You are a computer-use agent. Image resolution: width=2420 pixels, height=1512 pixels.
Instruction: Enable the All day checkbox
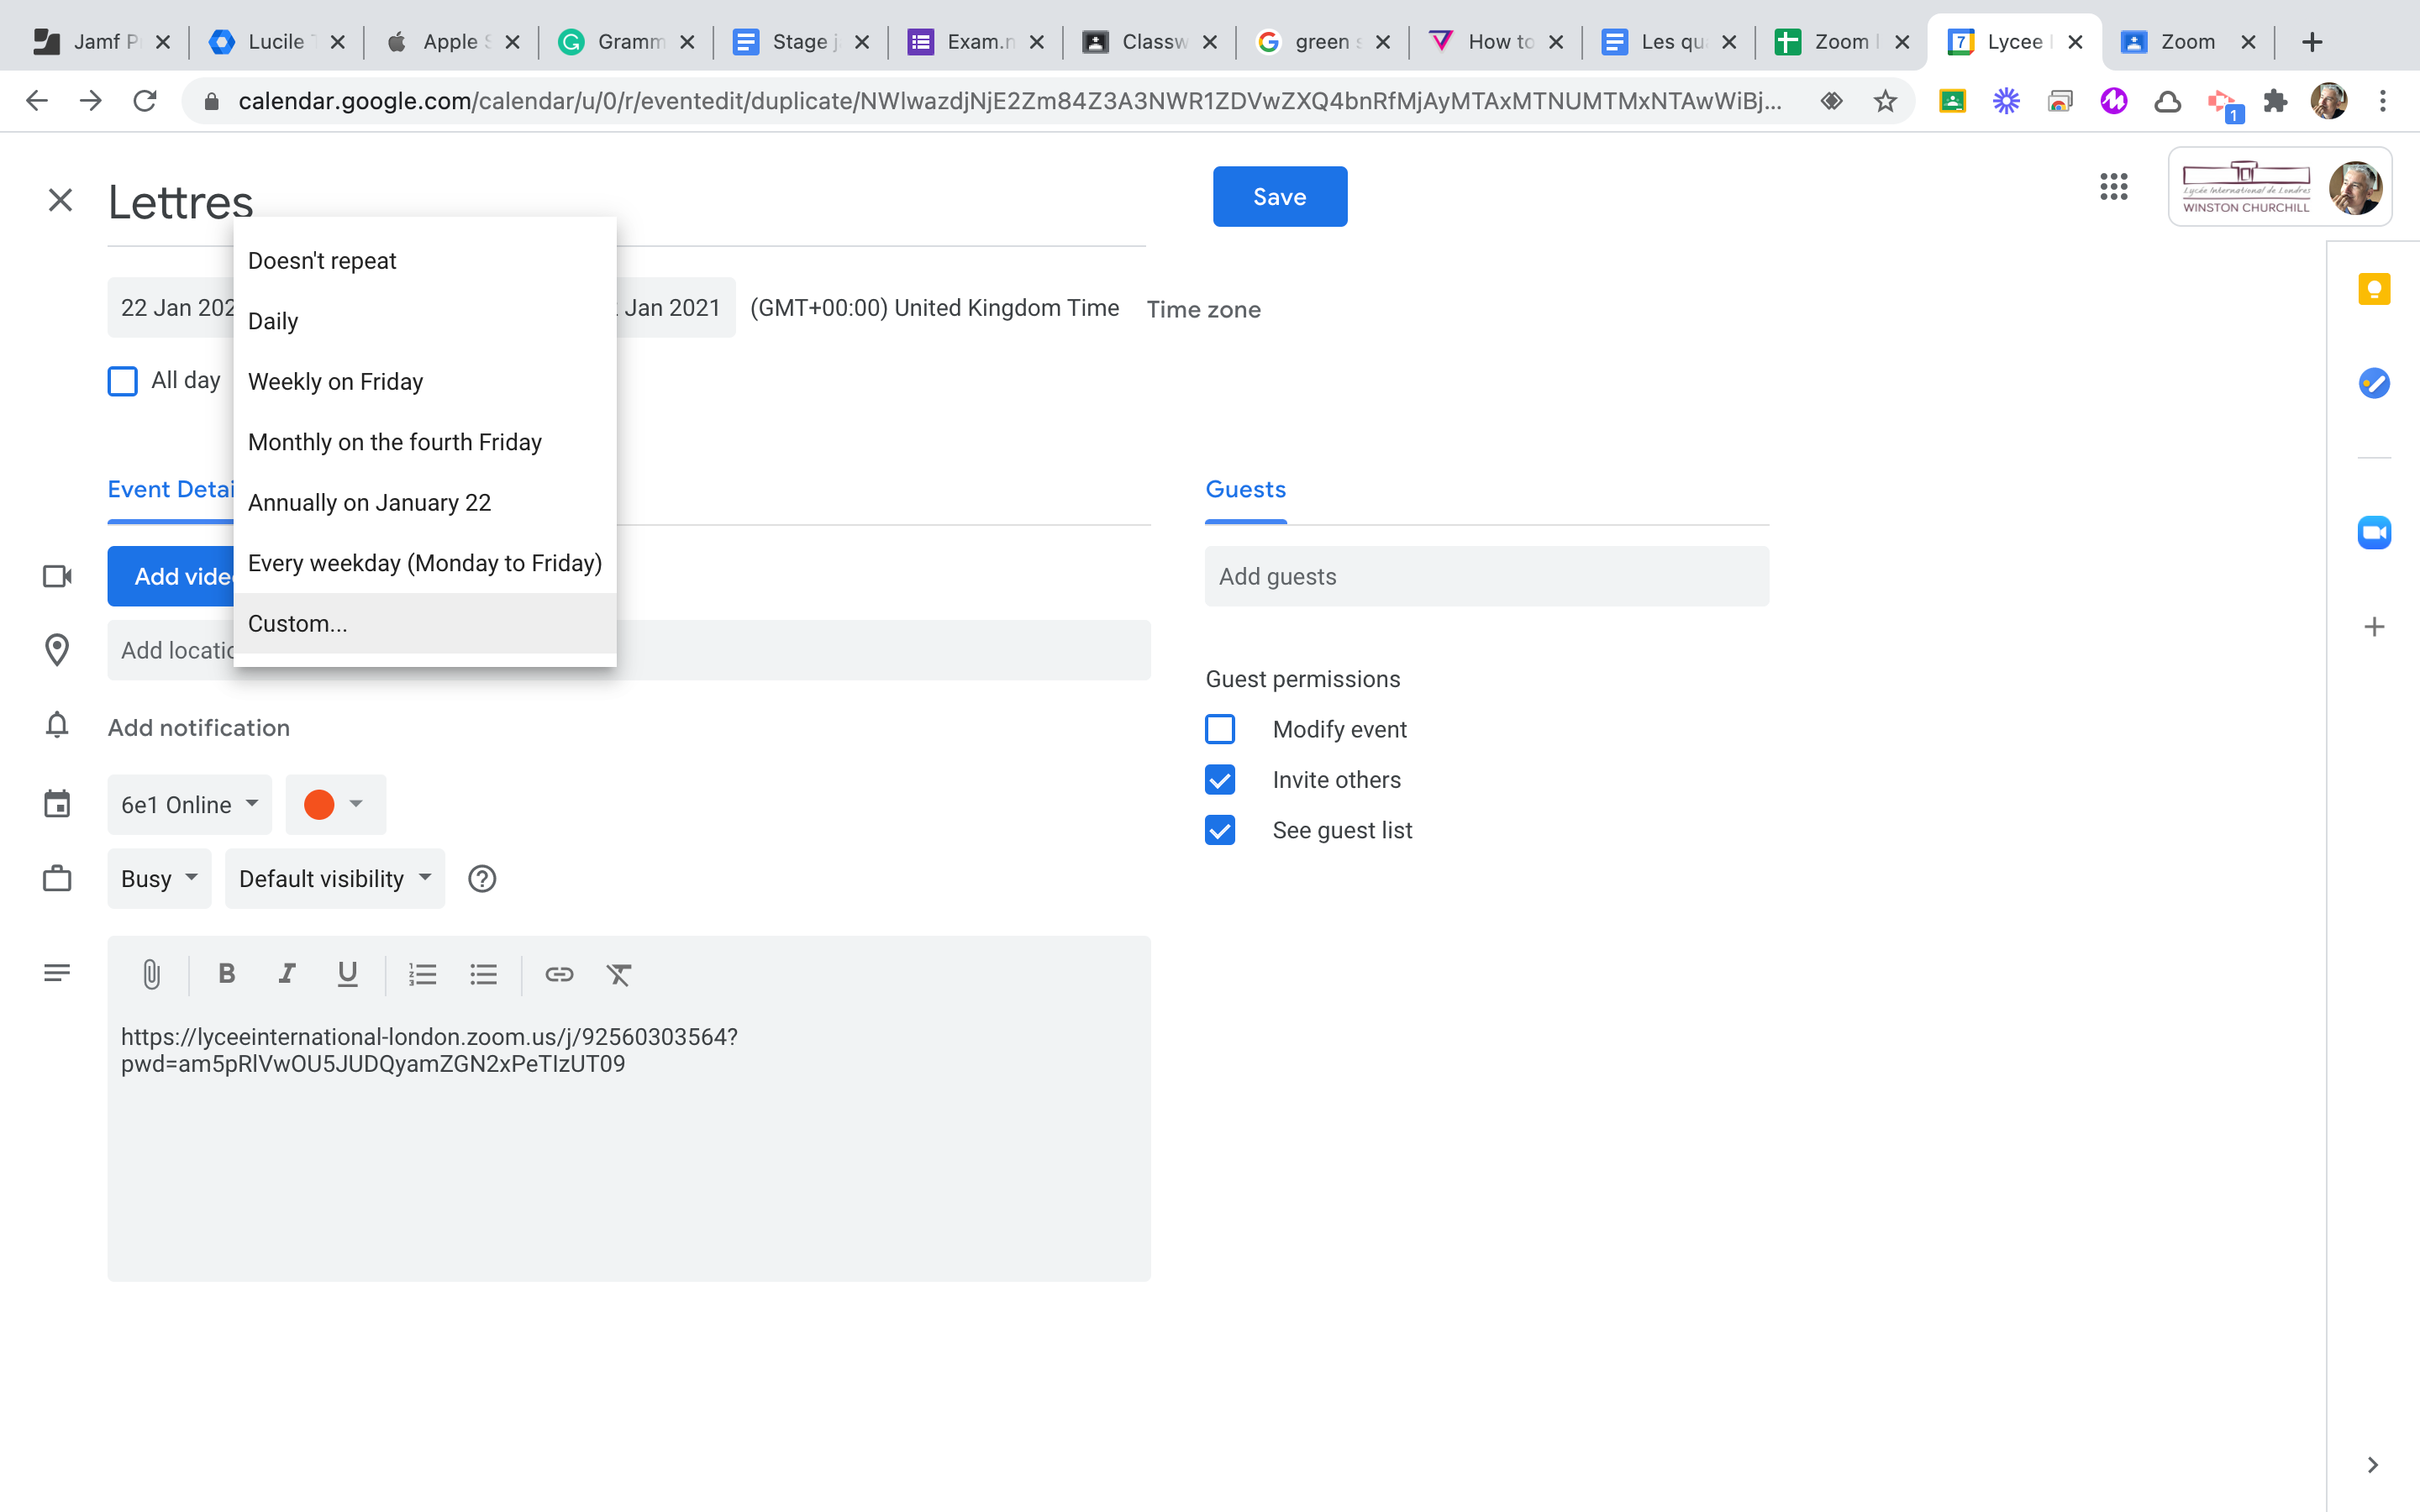point(122,381)
